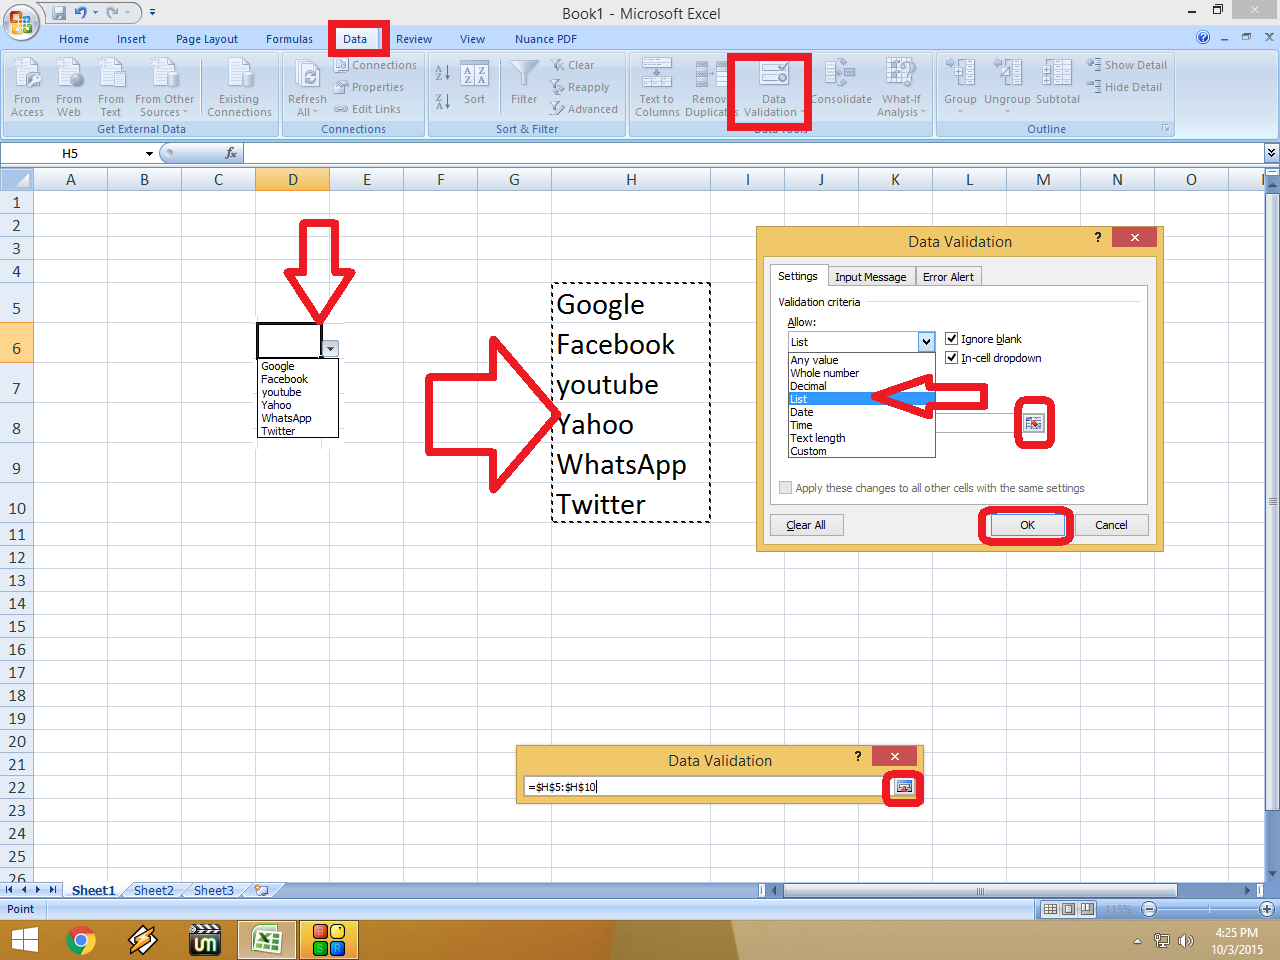Click the Filter icon
The image size is (1280, 960).
[523, 87]
